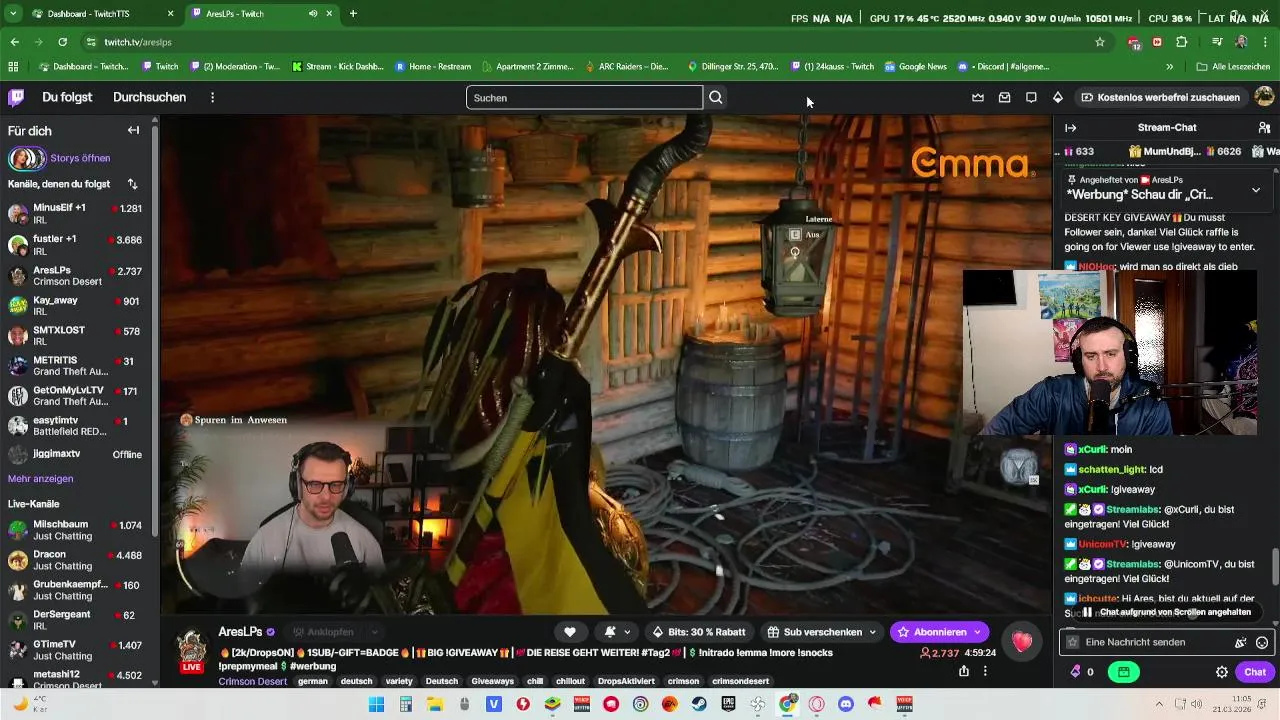Screen dimensions: 1280x720
Task: Click Kostenlos werbefrei zuschauen button
Action: (x=1160, y=97)
